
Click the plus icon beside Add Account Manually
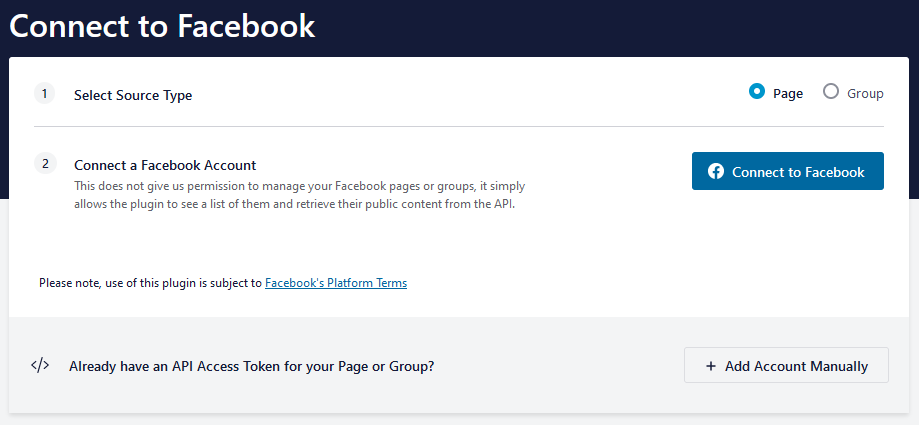(711, 366)
